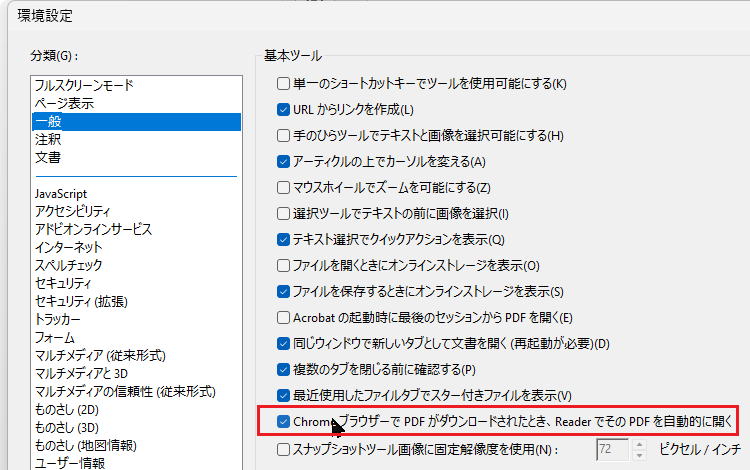Select フルスクリーンモード in the category list
750x470 pixels.
coord(84,86)
